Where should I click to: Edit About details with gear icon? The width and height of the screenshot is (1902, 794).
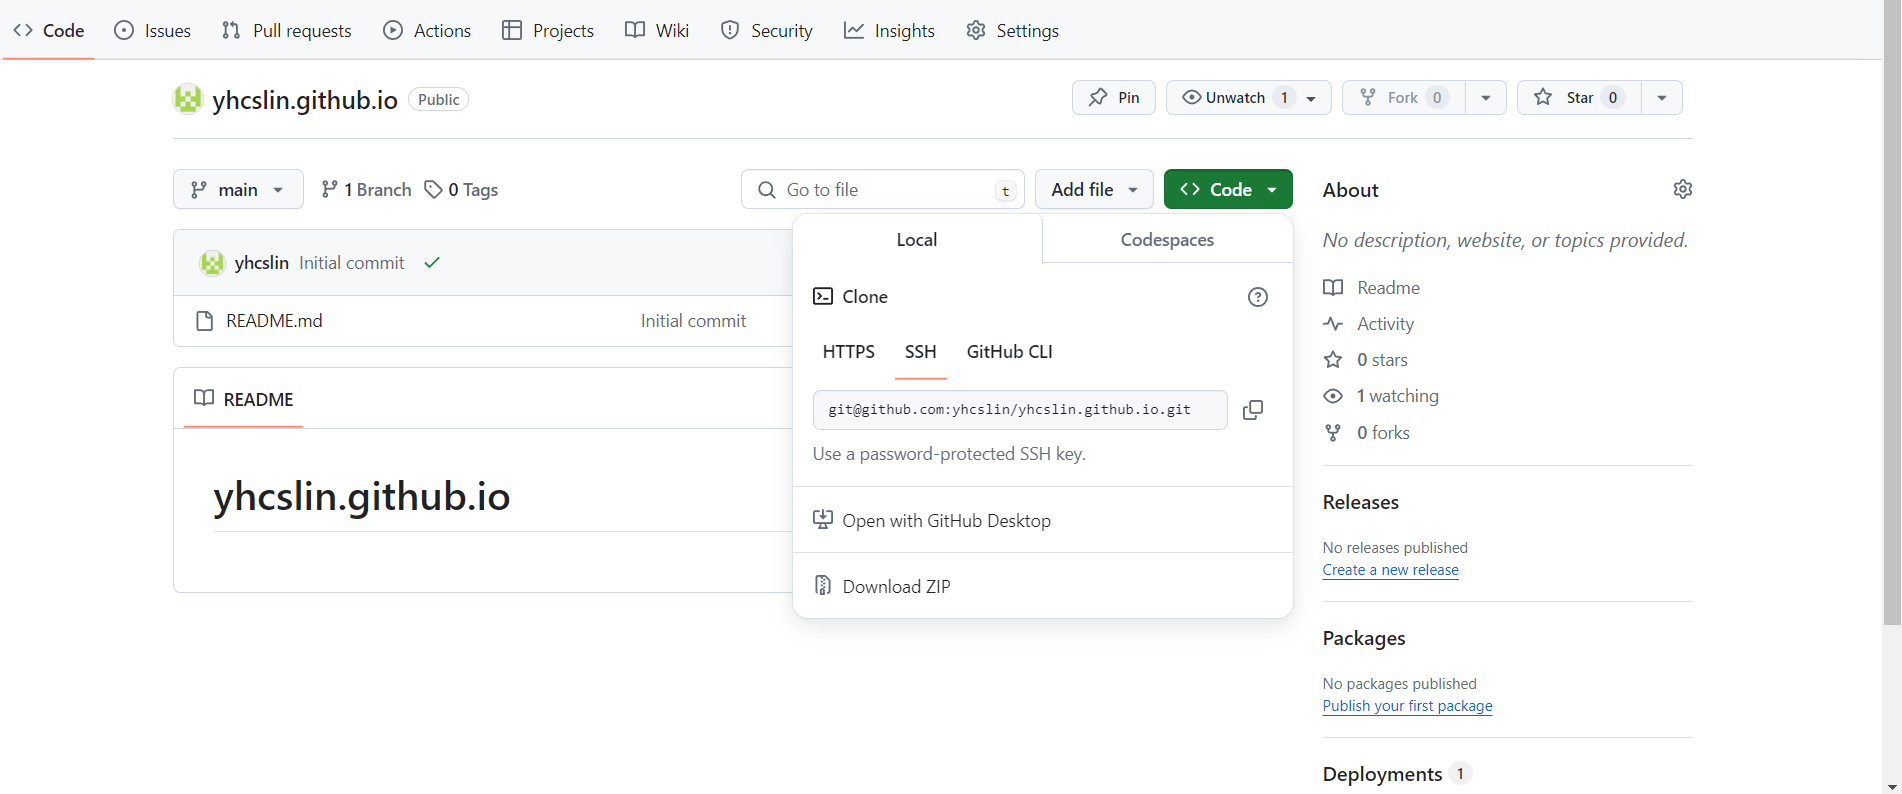(x=1683, y=189)
